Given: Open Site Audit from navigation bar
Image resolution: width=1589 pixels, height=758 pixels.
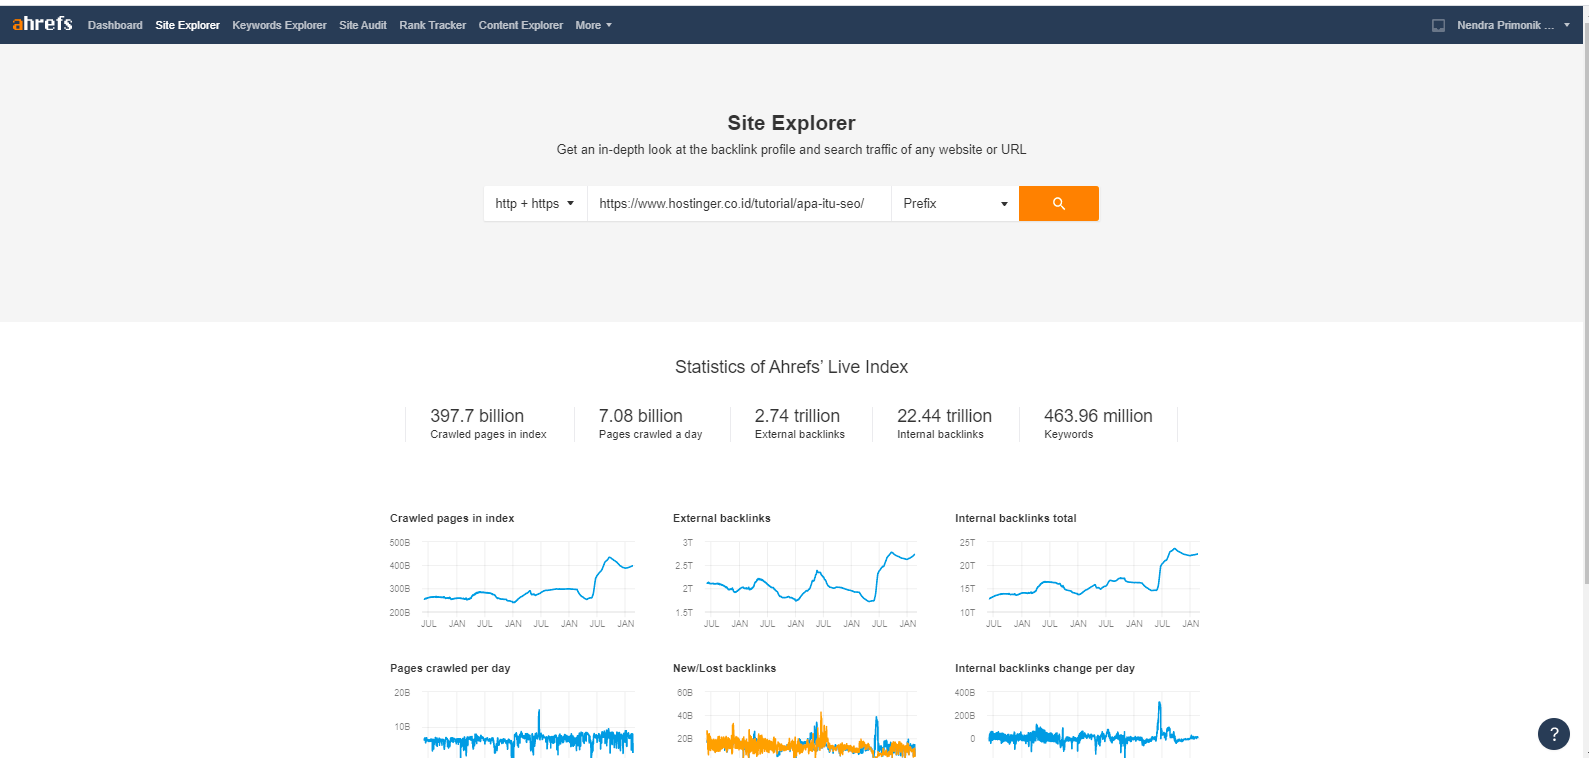Looking at the screenshot, I should point(362,25).
